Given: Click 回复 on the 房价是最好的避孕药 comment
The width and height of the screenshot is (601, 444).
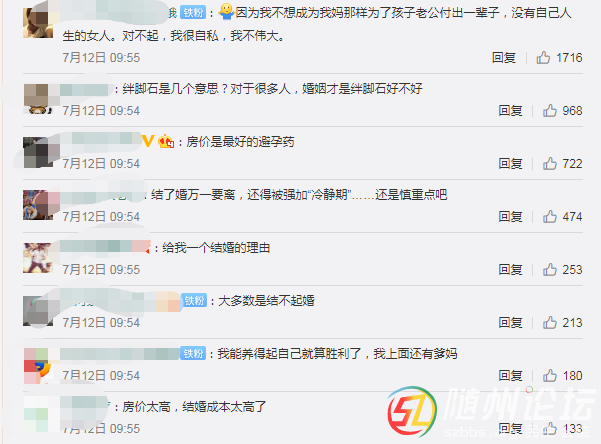Looking at the screenshot, I should (510, 163).
